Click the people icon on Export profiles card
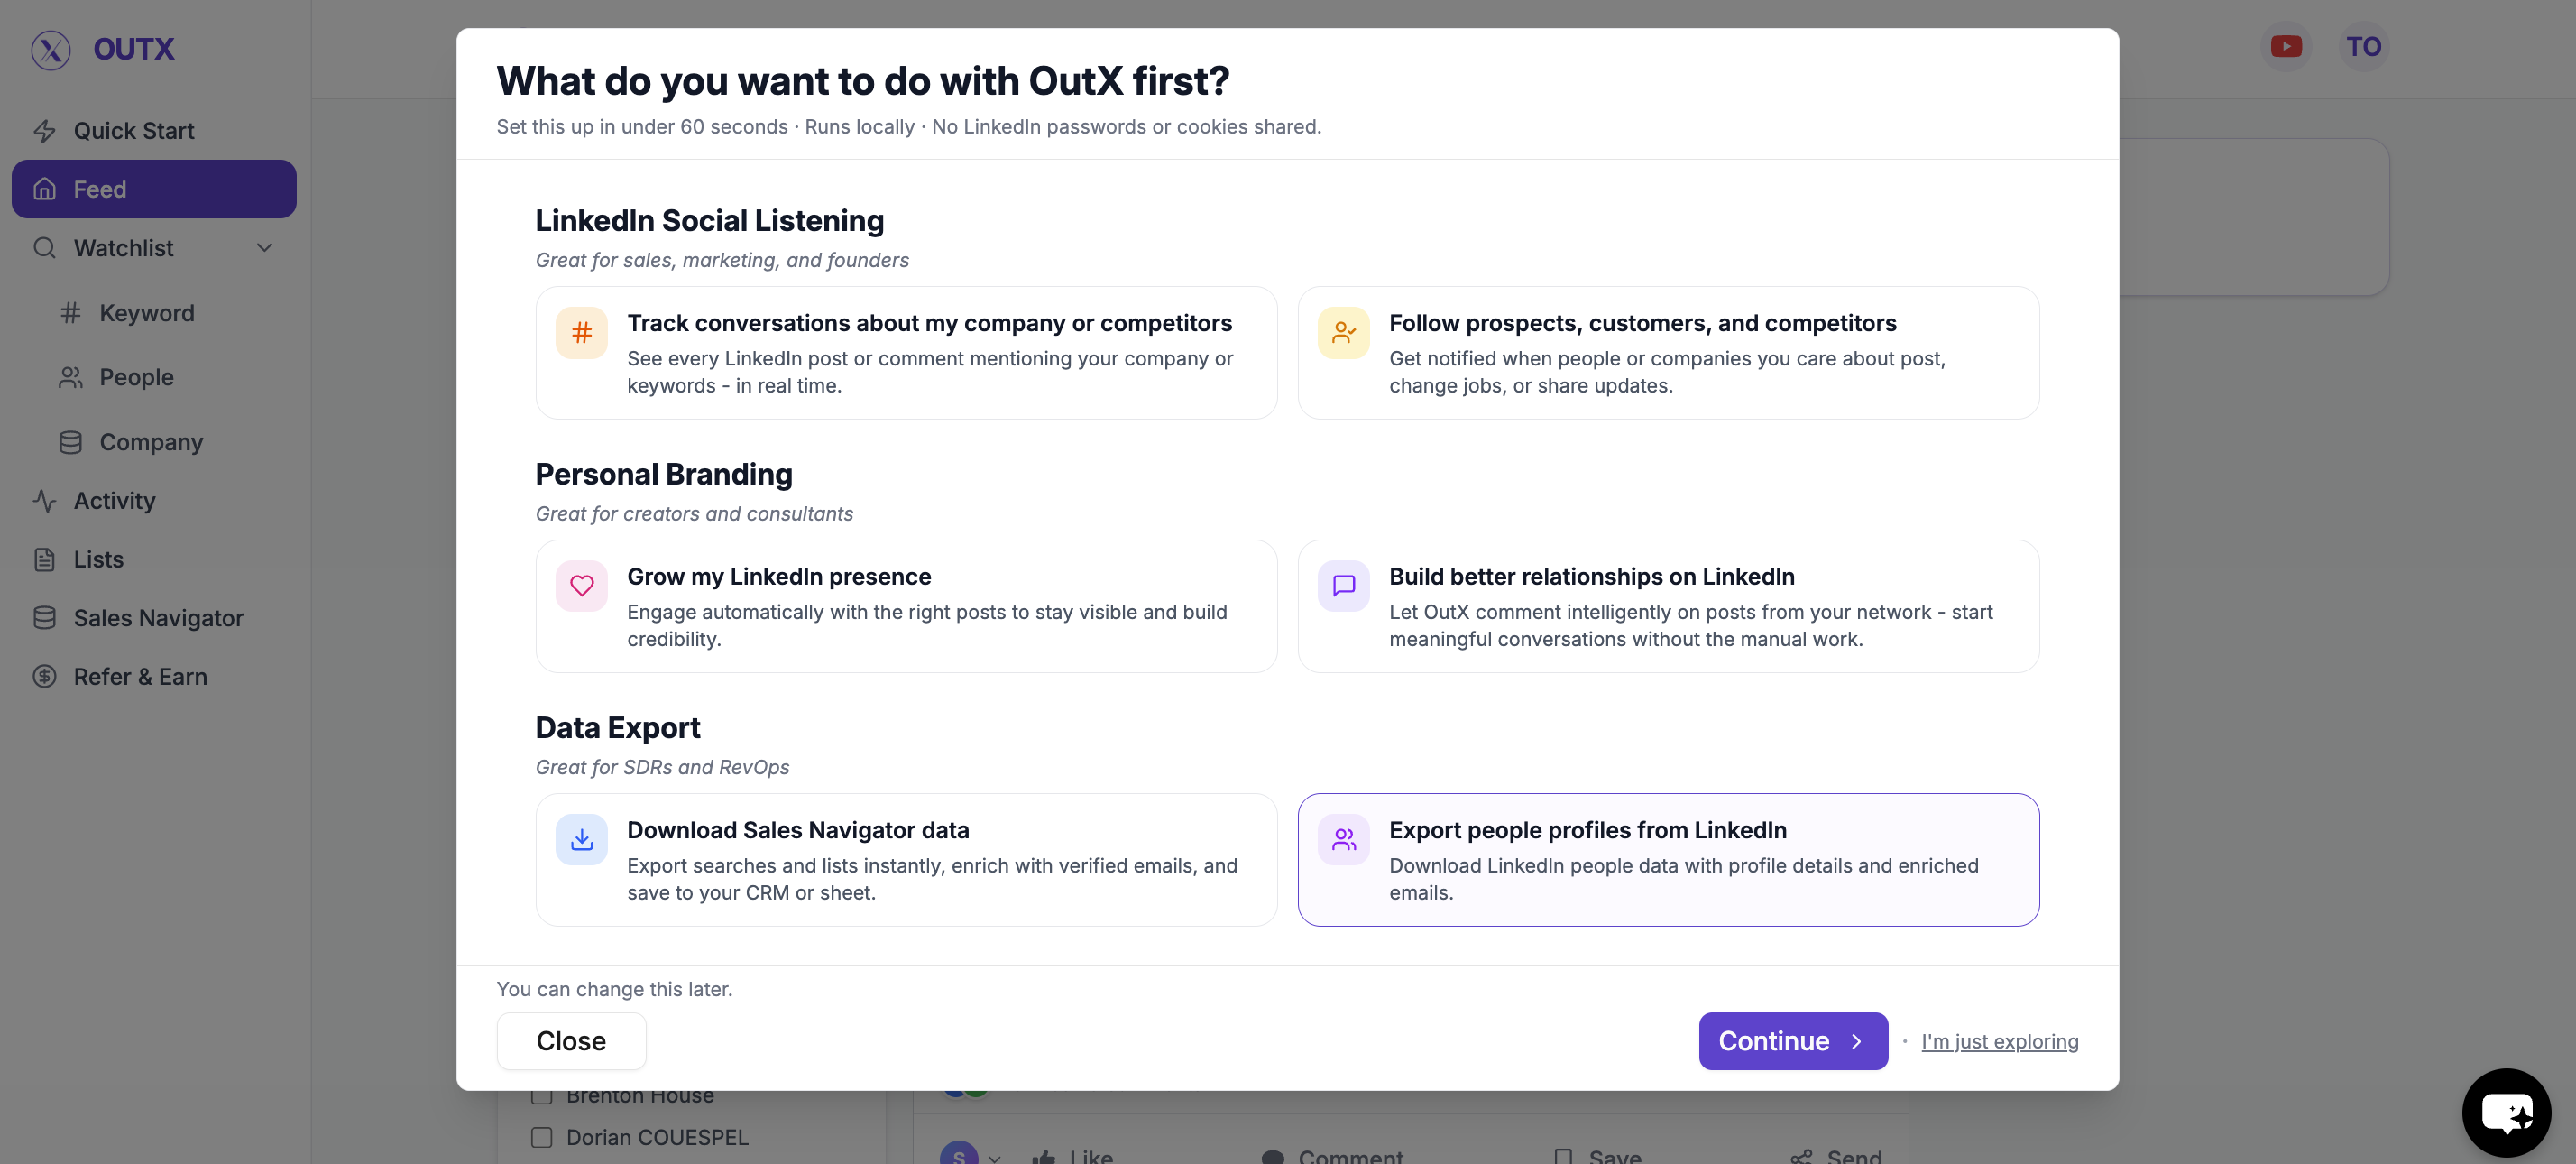Image resolution: width=2576 pixels, height=1164 pixels. [1343, 840]
